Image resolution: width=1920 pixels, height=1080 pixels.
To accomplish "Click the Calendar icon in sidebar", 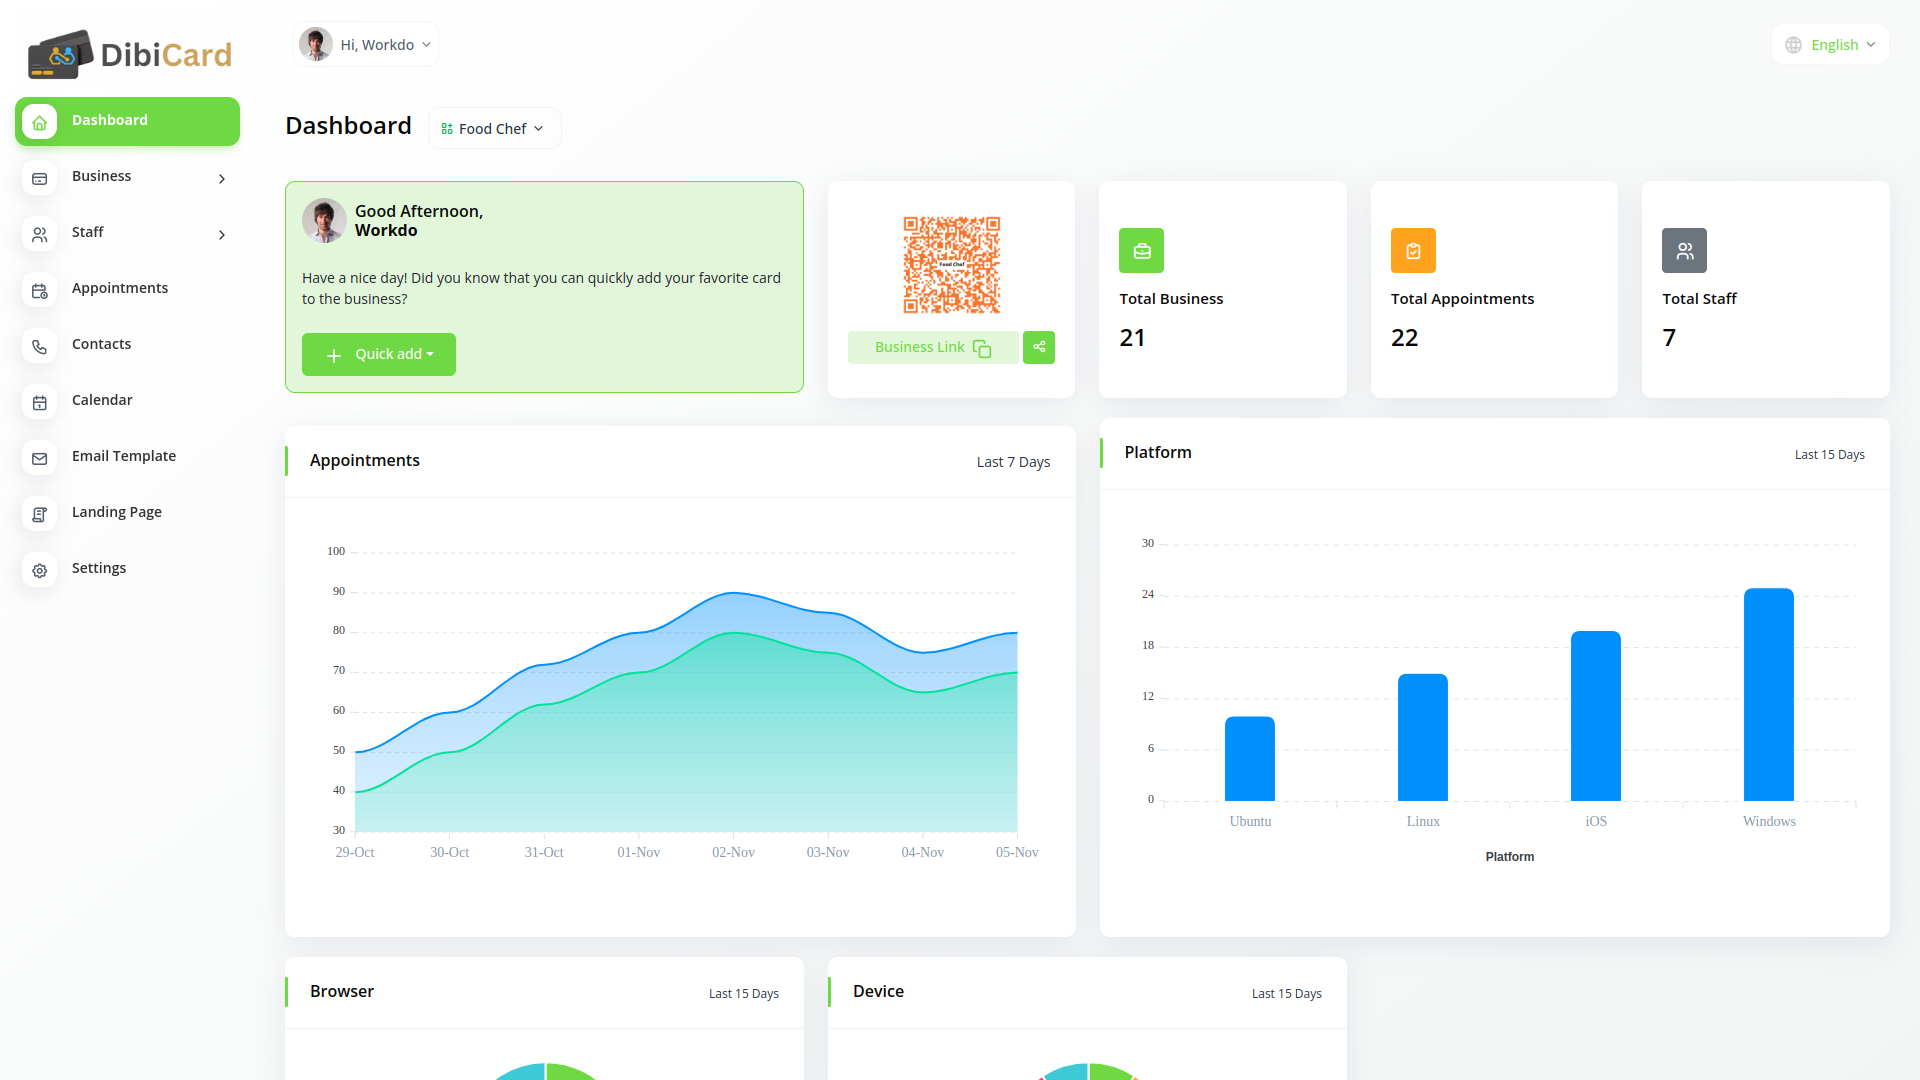I will pyautogui.click(x=40, y=402).
